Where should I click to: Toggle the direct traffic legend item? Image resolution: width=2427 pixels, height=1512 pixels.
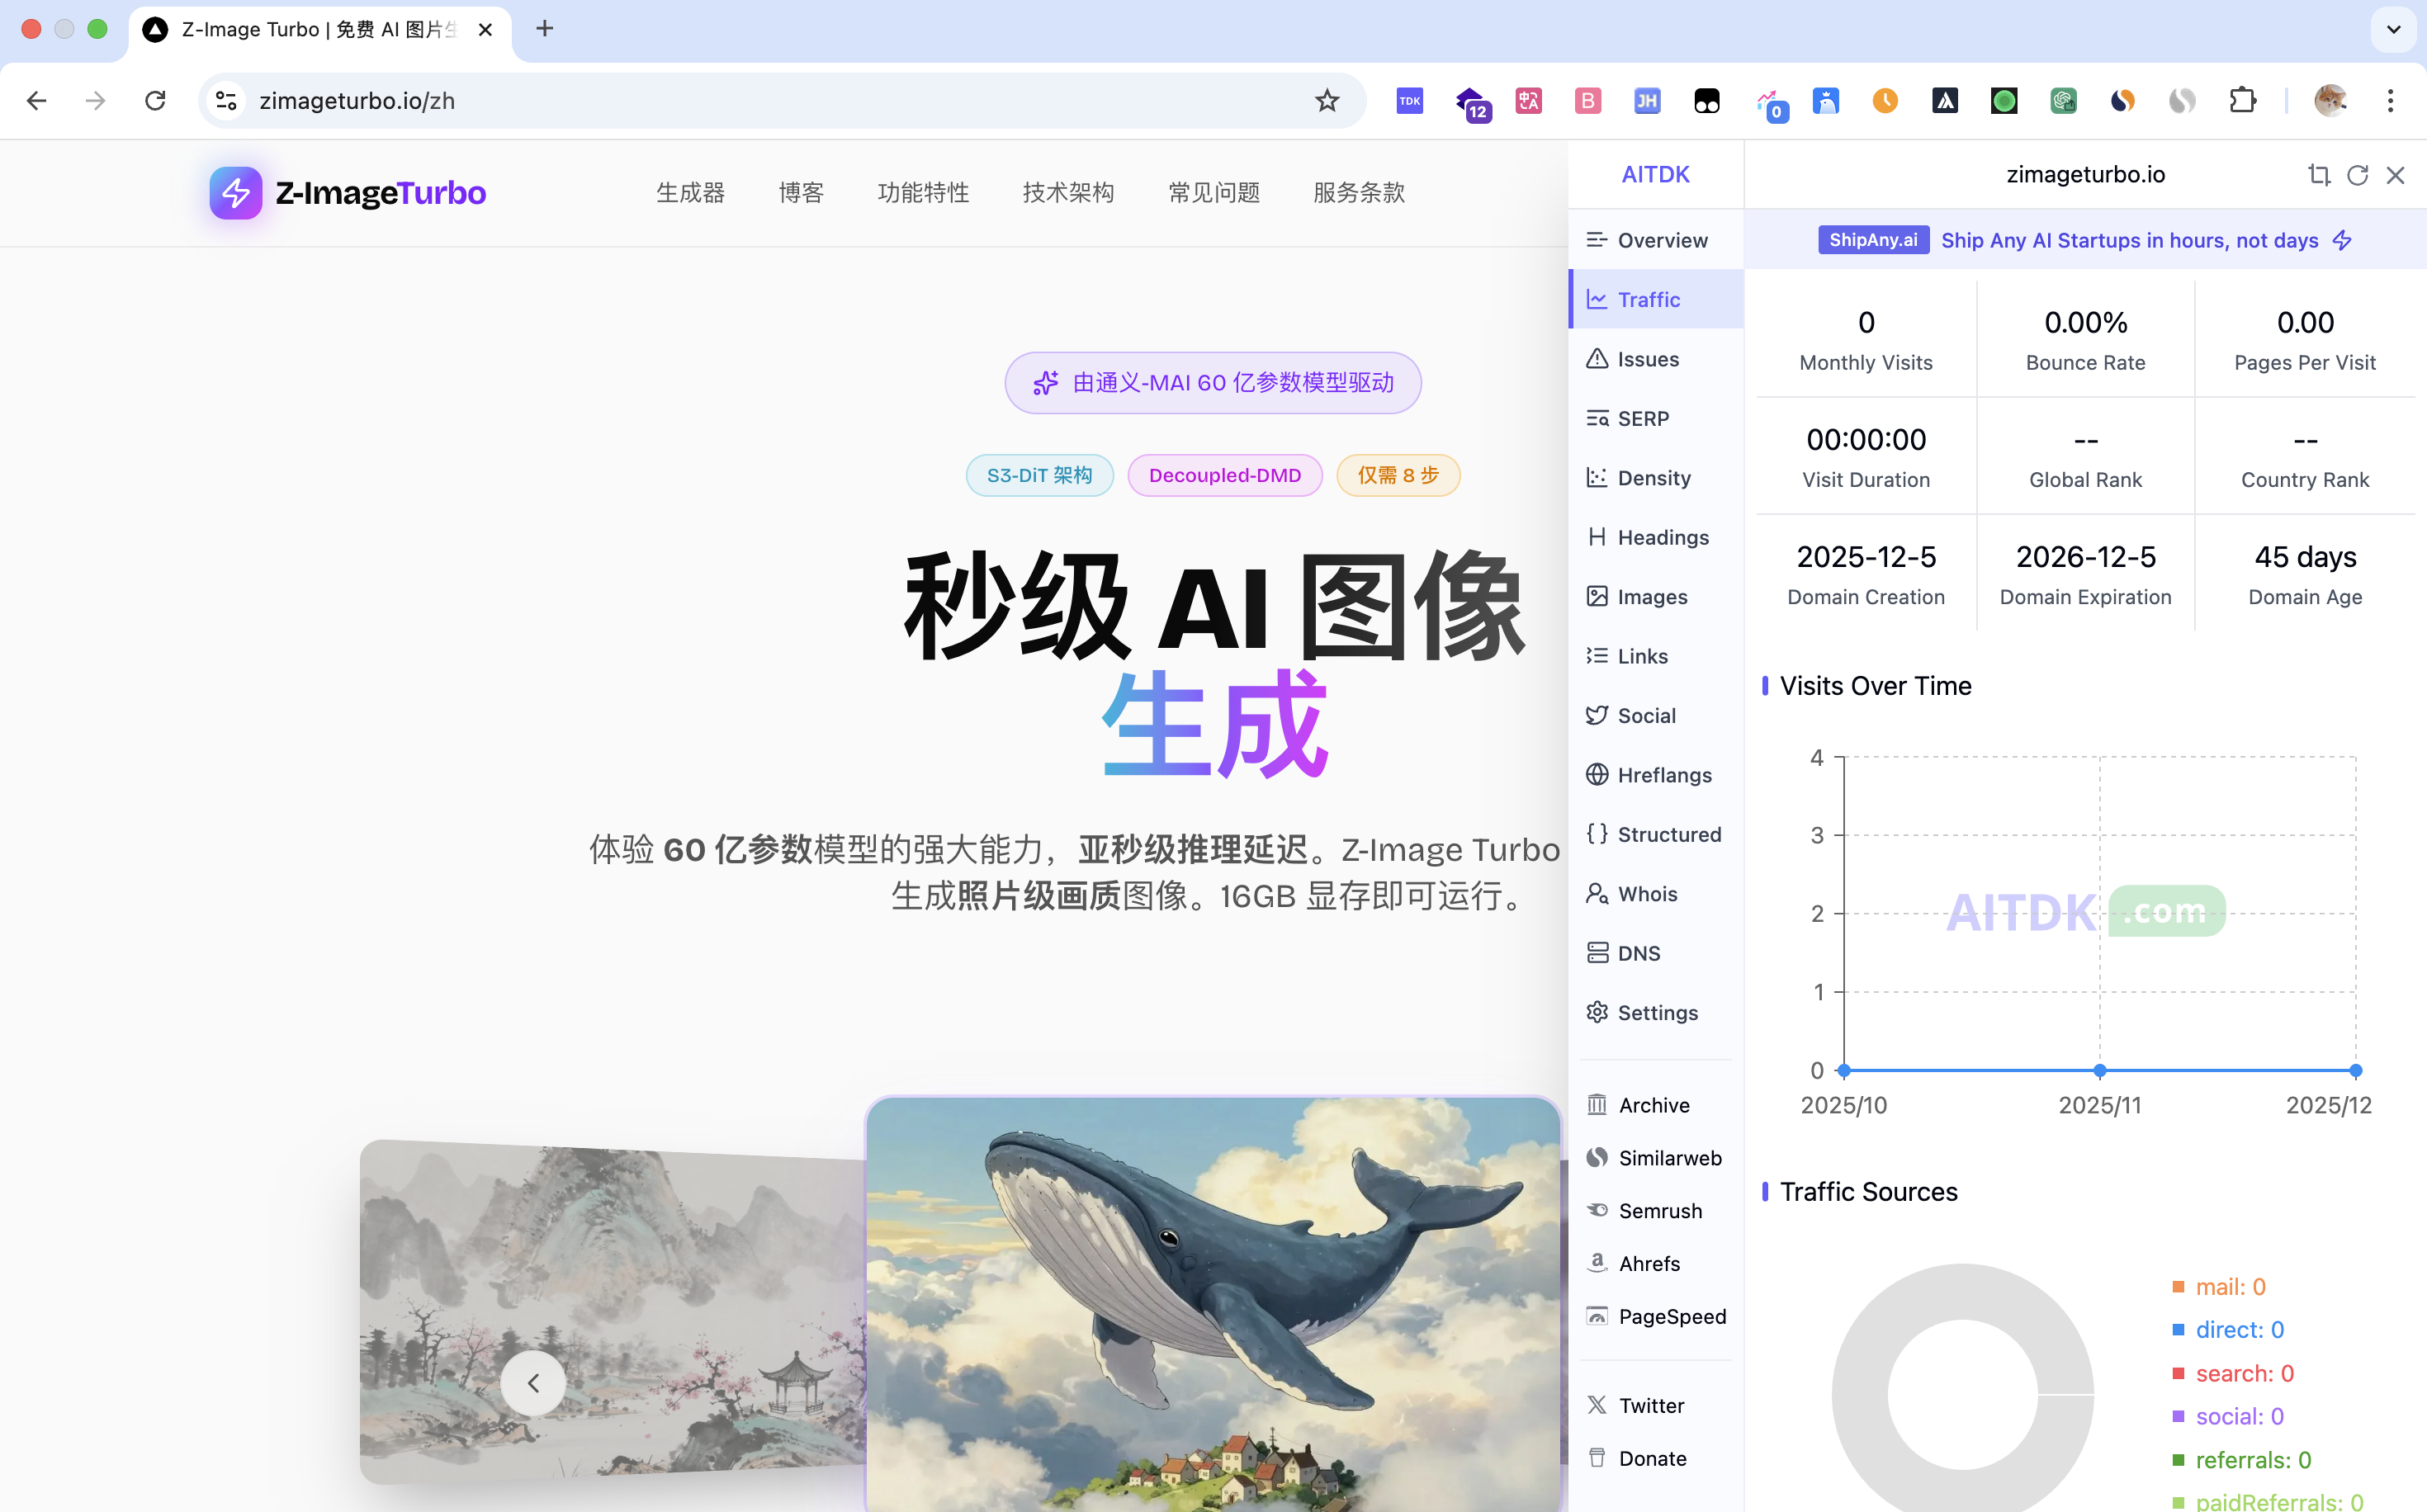2238,1330
